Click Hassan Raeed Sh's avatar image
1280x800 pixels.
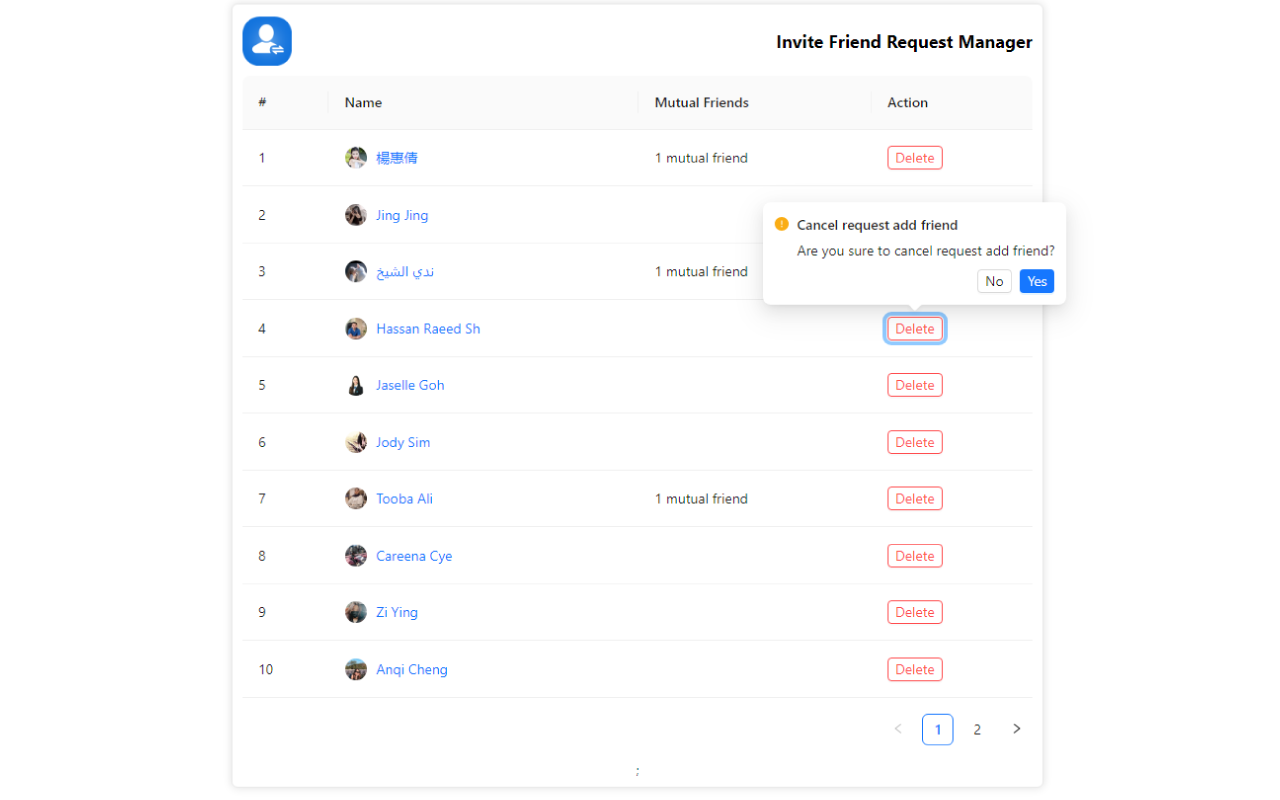pyautogui.click(x=356, y=328)
